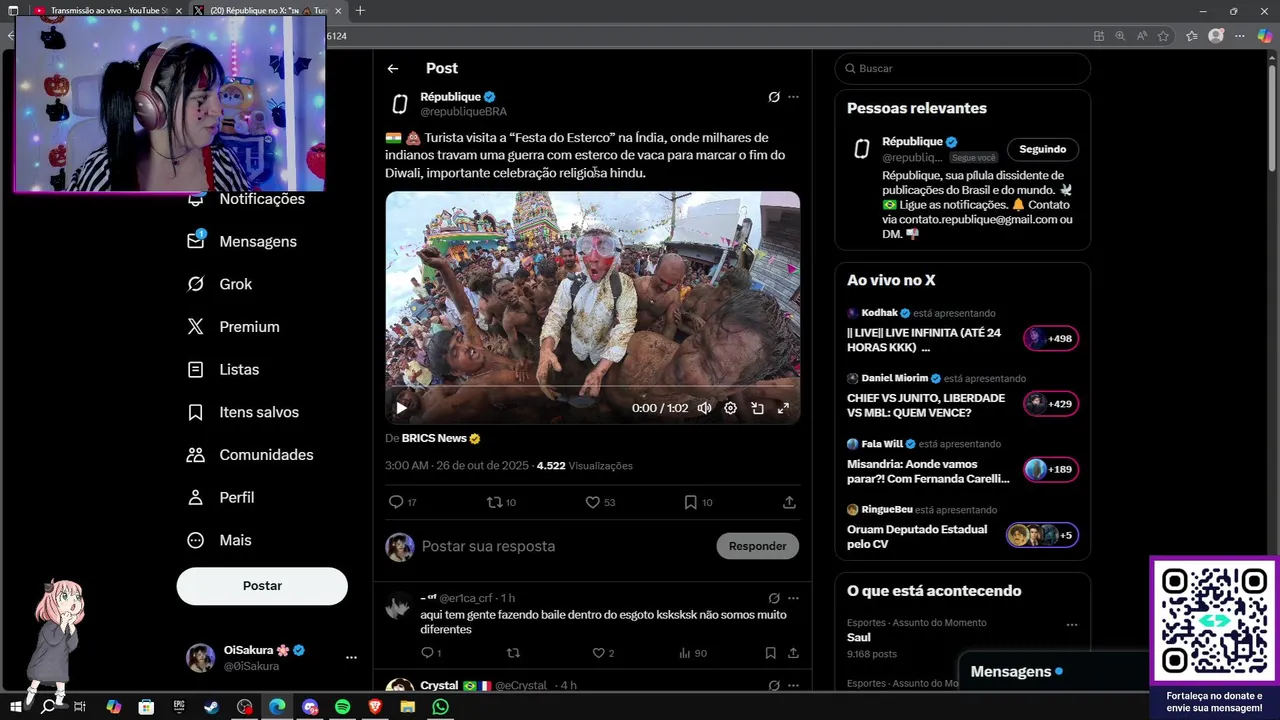
Task: Open a new browser tab
Action: point(360,11)
